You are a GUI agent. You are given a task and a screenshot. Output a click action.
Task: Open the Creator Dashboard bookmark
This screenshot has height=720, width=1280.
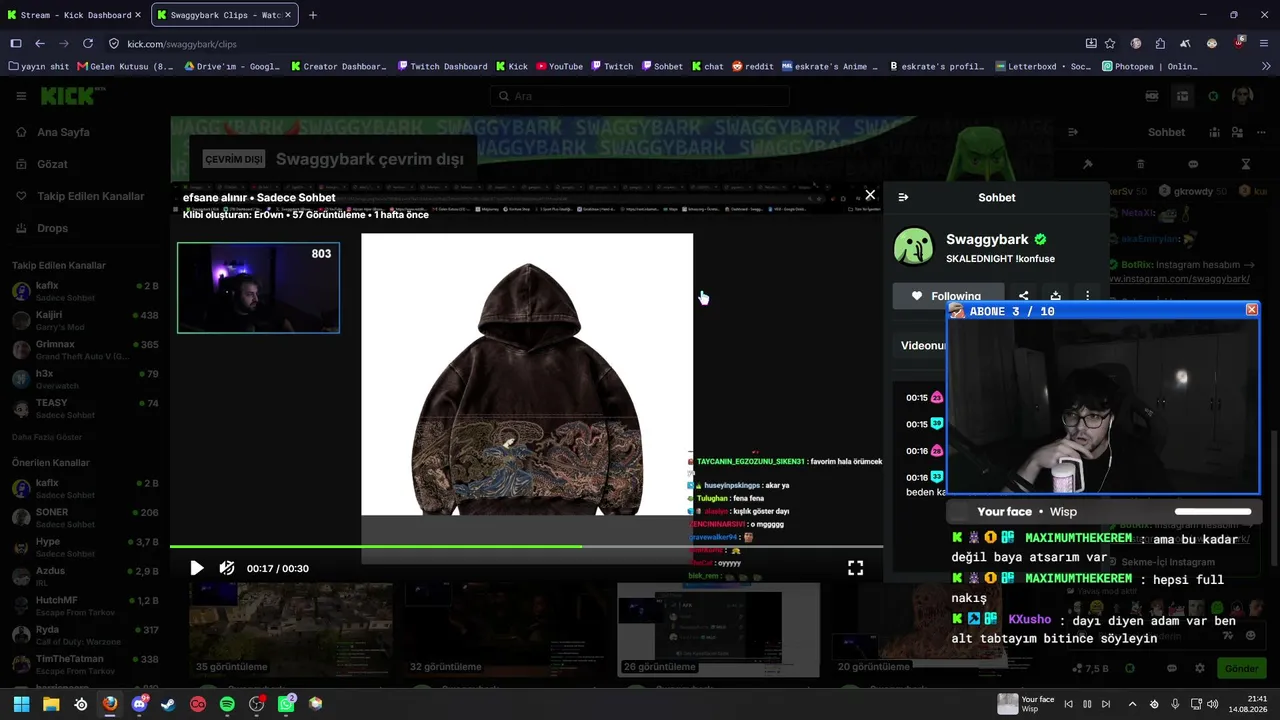click(x=339, y=67)
